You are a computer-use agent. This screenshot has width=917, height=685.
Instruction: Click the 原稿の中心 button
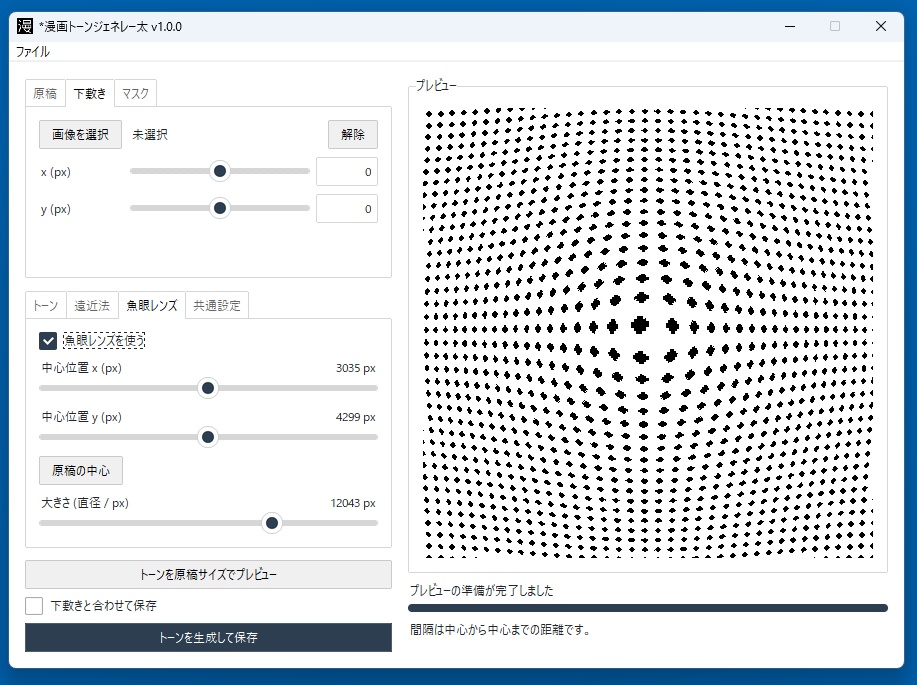coord(81,471)
